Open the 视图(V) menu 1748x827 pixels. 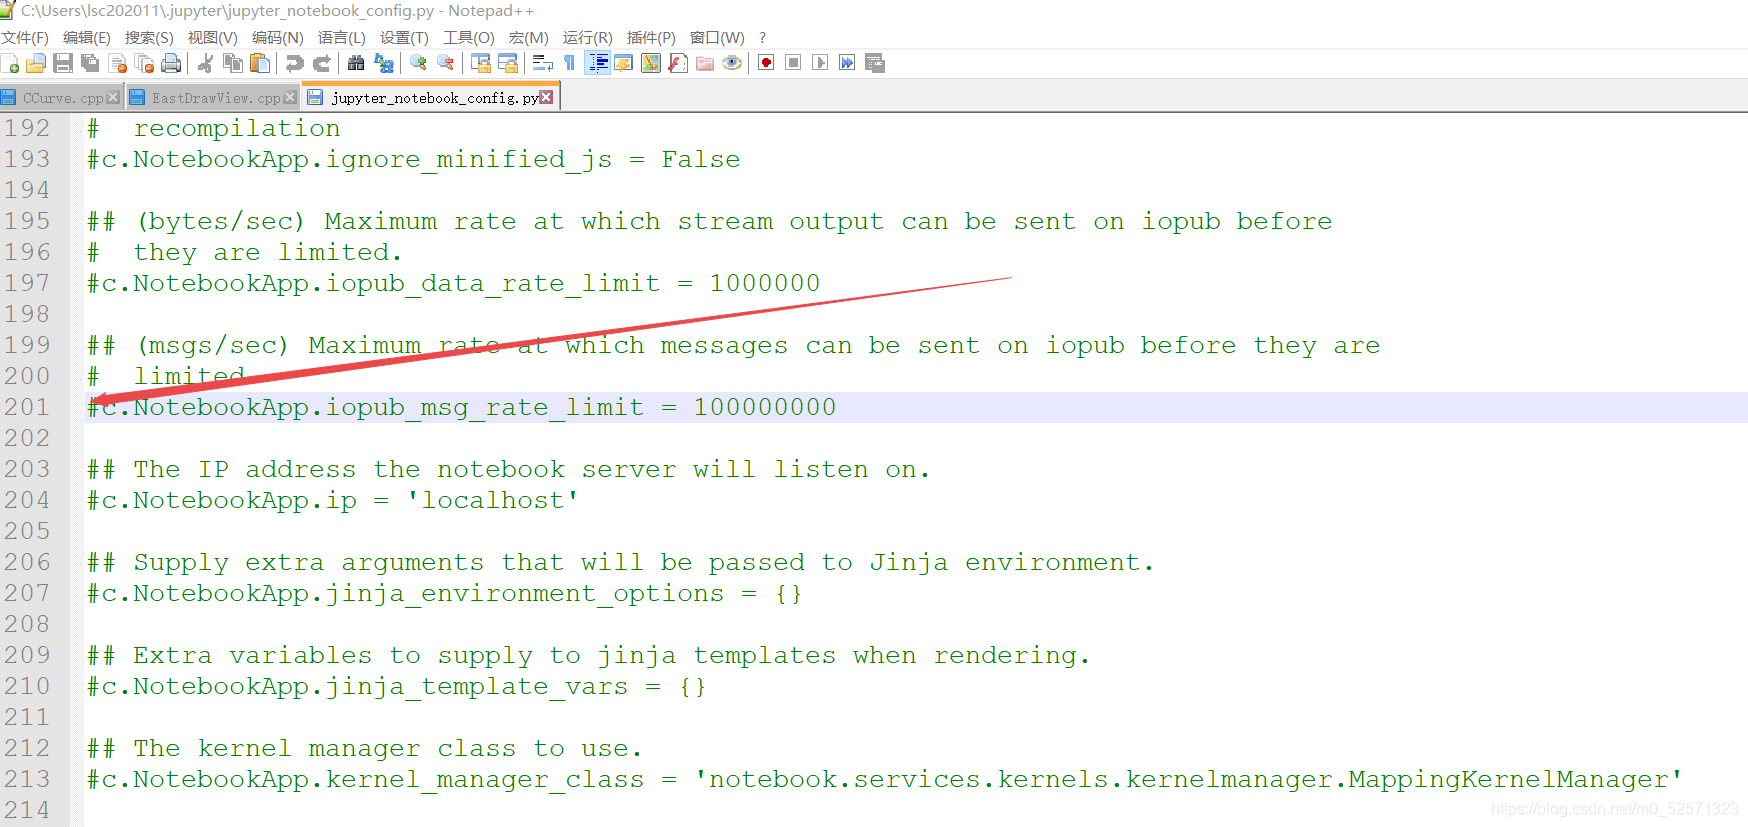(213, 37)
